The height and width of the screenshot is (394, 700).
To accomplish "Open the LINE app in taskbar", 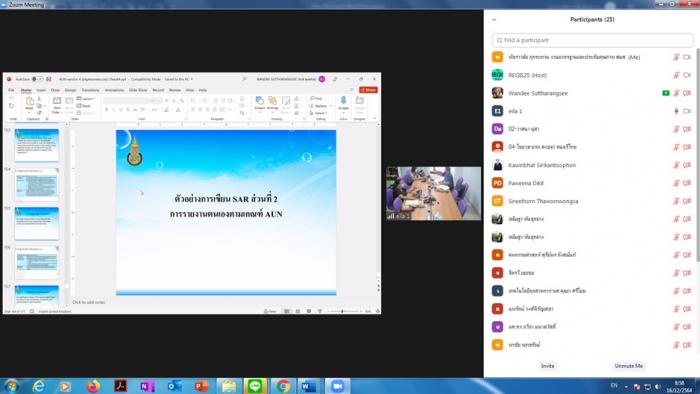I will click(255, 386).
